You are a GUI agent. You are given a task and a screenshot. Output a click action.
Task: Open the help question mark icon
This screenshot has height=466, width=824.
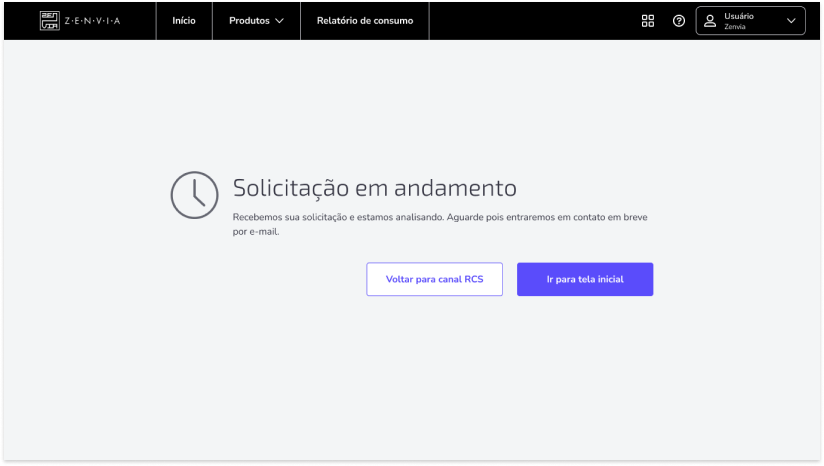click(678, 21)
